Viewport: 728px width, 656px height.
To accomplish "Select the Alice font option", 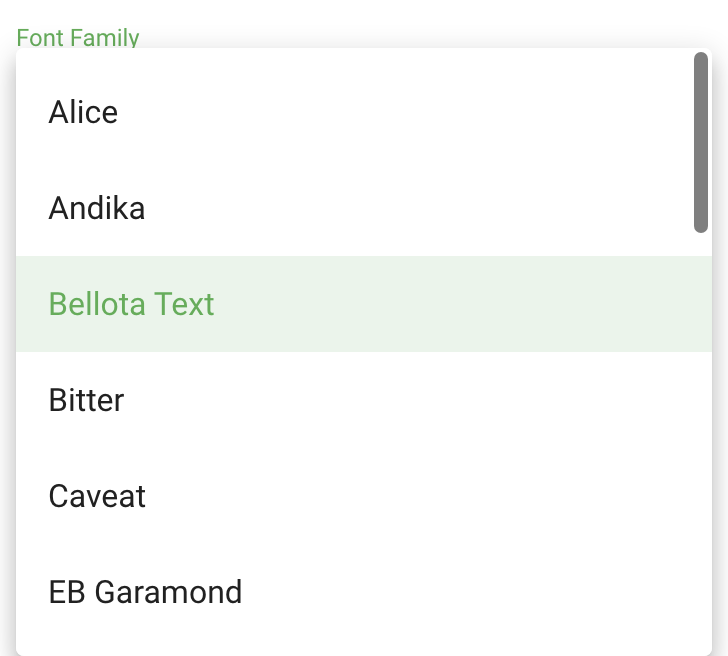I will (364, 112).
